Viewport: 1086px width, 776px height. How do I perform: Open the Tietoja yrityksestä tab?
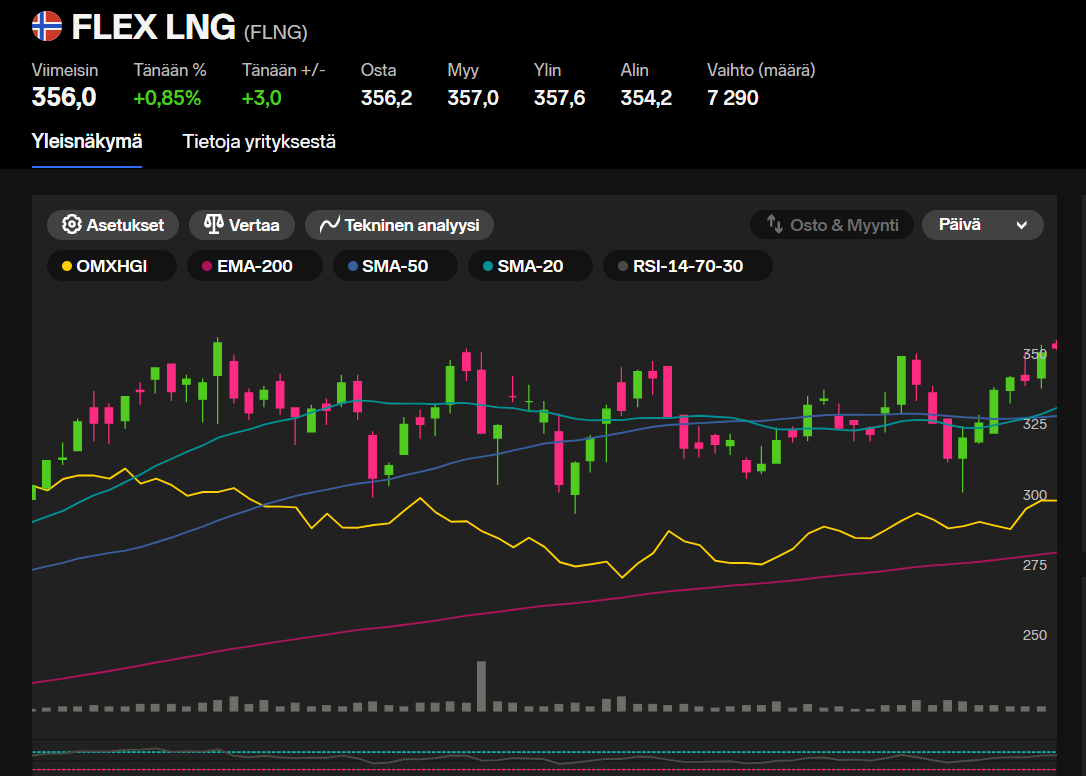pyautogui.click(x=259, y=141)
